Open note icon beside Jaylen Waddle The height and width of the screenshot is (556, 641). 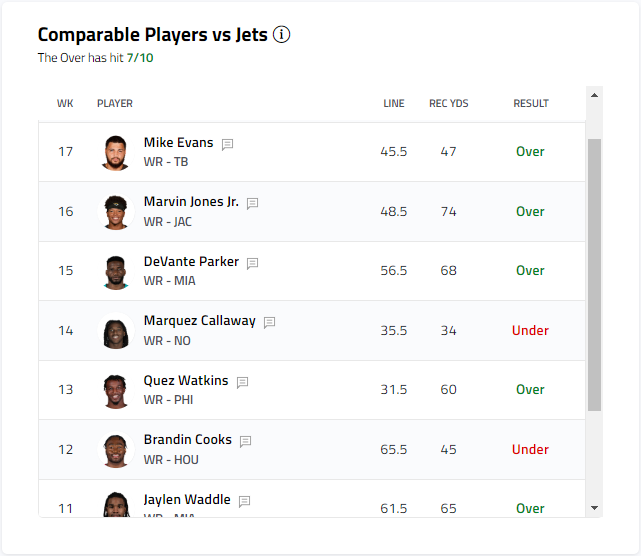pos(245,501)
